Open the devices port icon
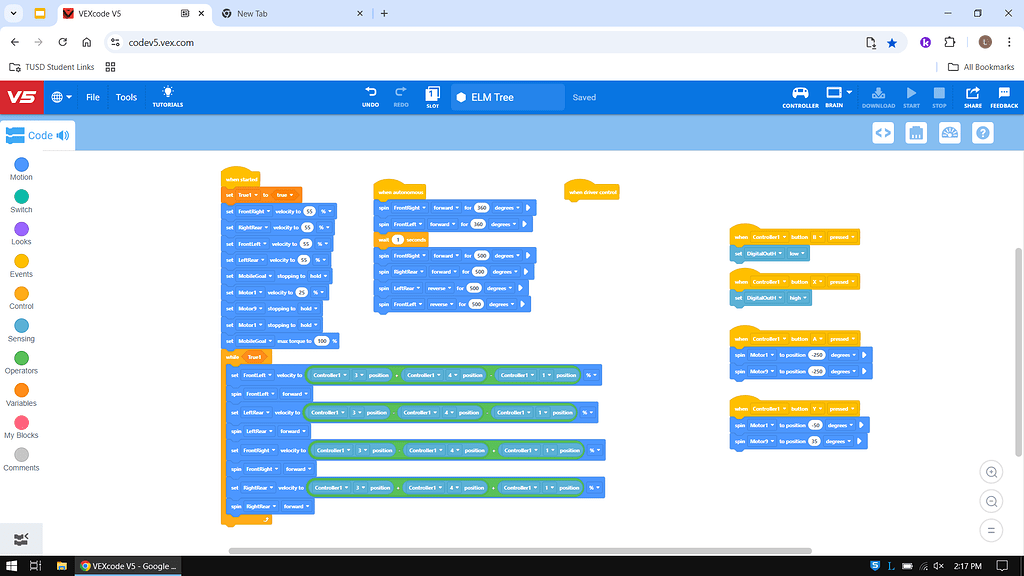The image size is (1024, 576). click(x=916, y=133)
